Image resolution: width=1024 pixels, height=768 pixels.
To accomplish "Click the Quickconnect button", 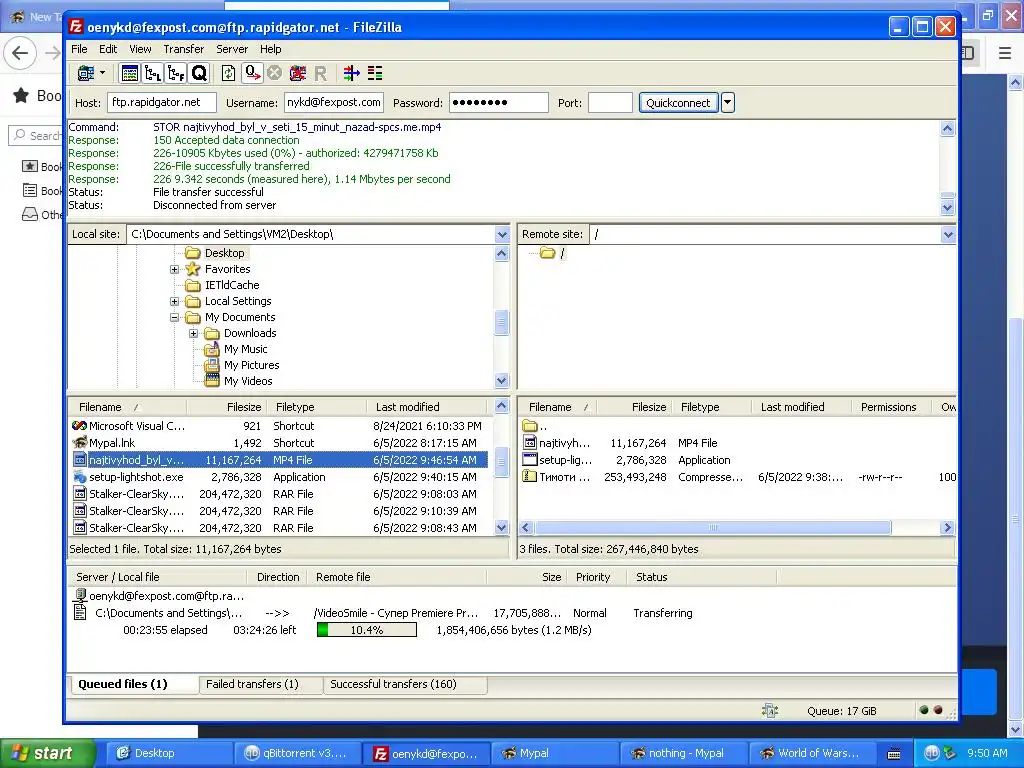I will pyautogui.click(x=678, y=103).
